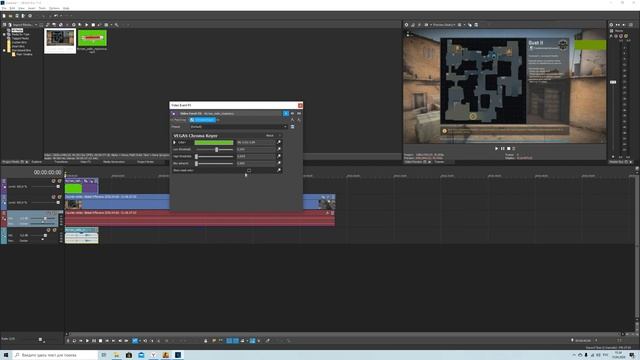Click the About button in Chroma Keyer
The image size is (640, 360).
click(270, 136)
